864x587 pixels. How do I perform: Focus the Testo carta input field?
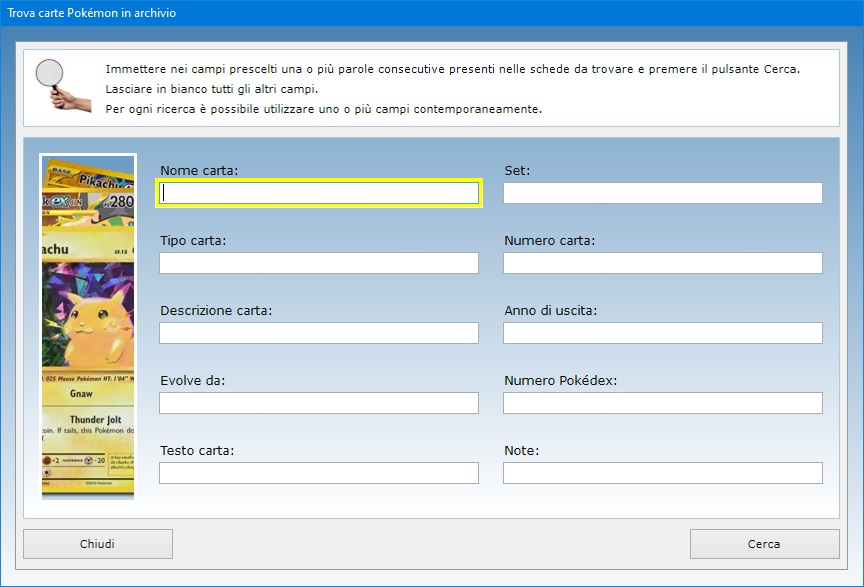click(x=319, y=473)
